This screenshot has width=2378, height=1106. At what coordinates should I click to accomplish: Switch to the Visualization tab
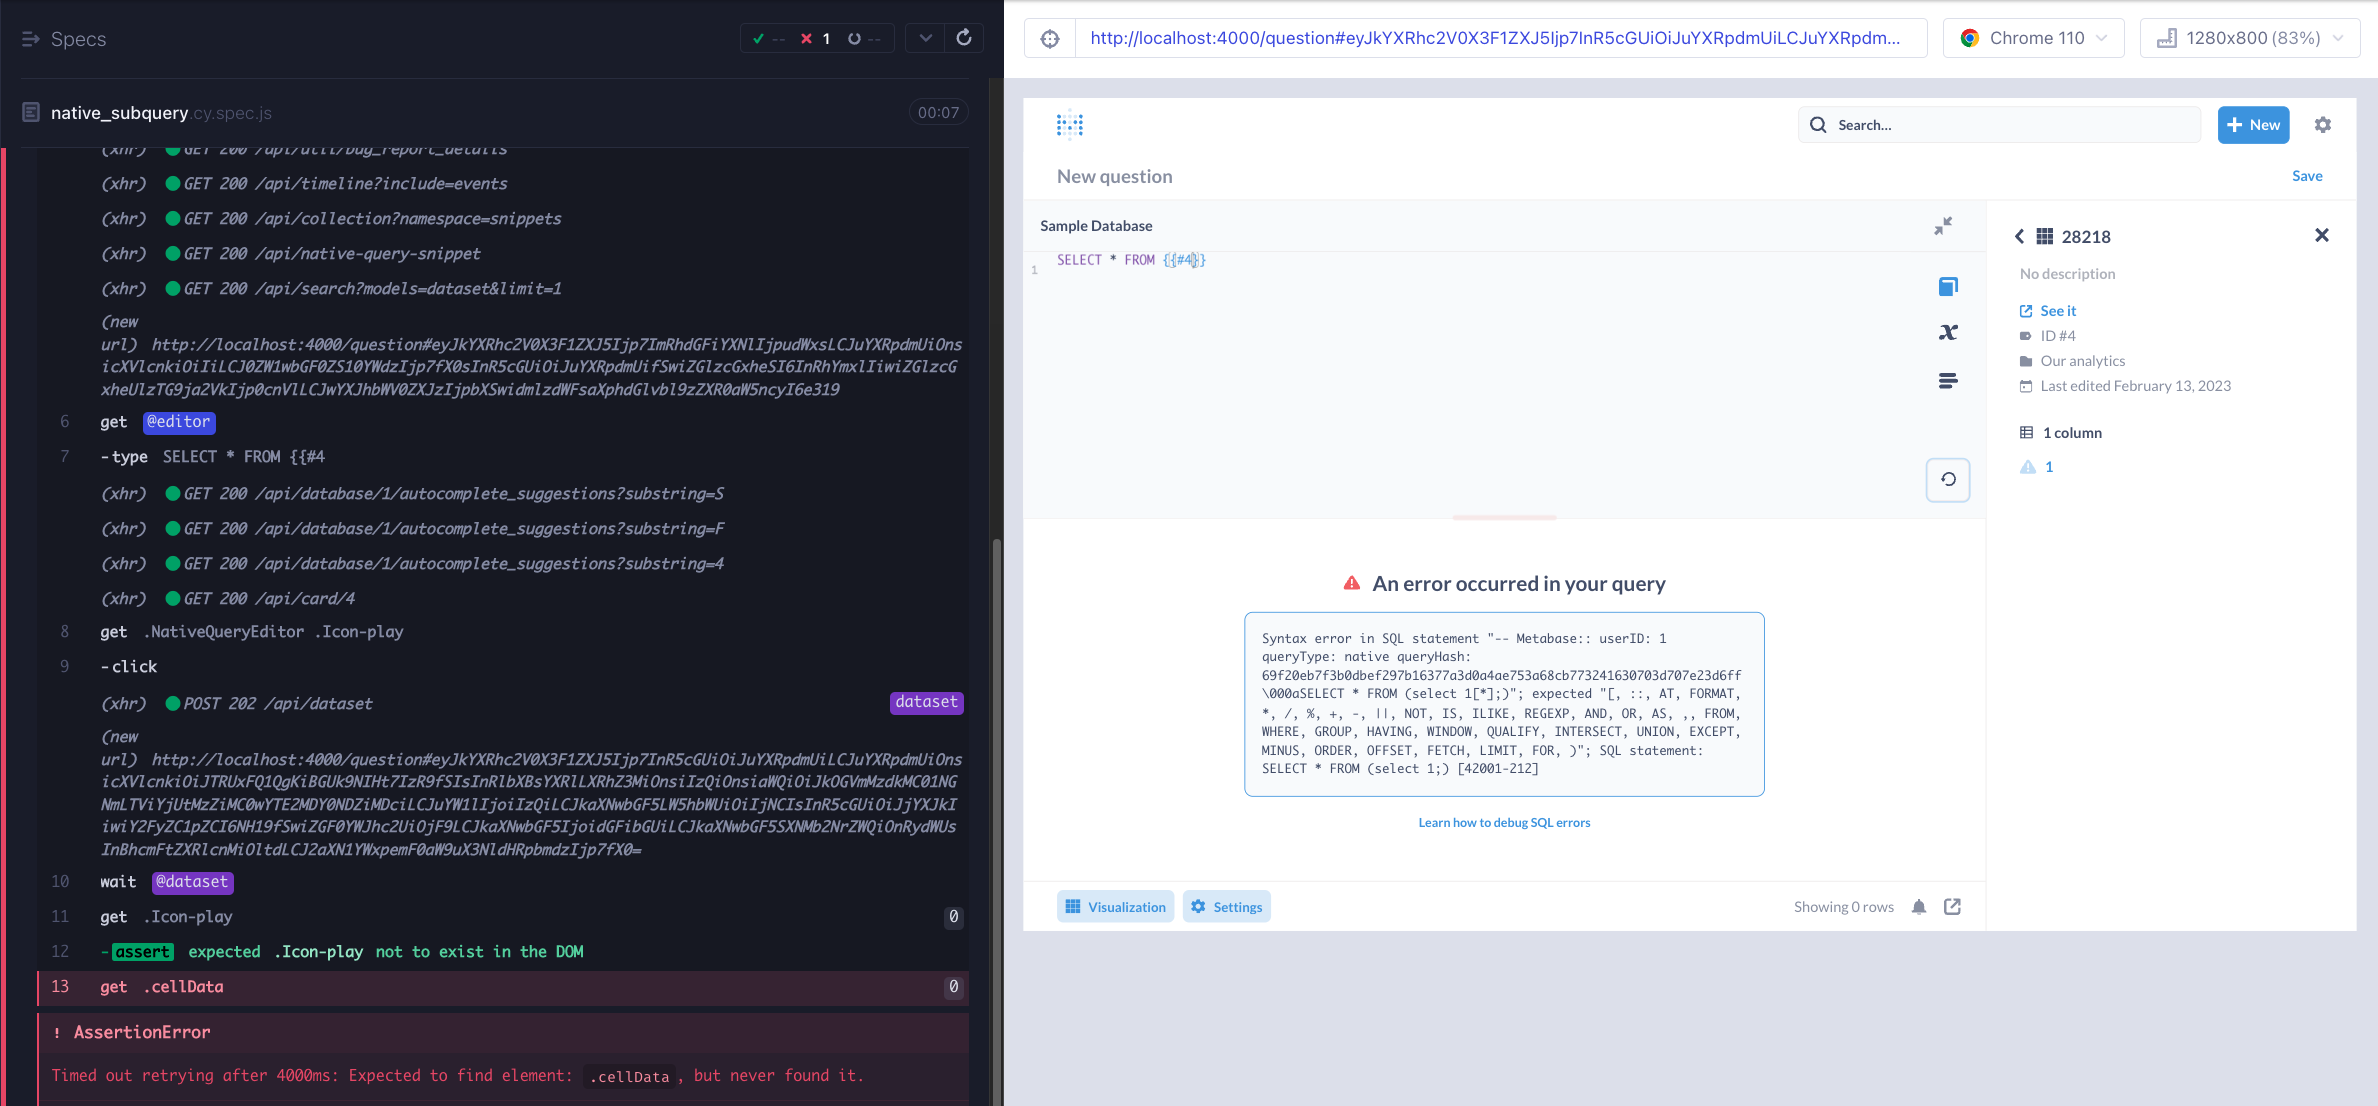pyautogui.click(x=1115, y=907)
